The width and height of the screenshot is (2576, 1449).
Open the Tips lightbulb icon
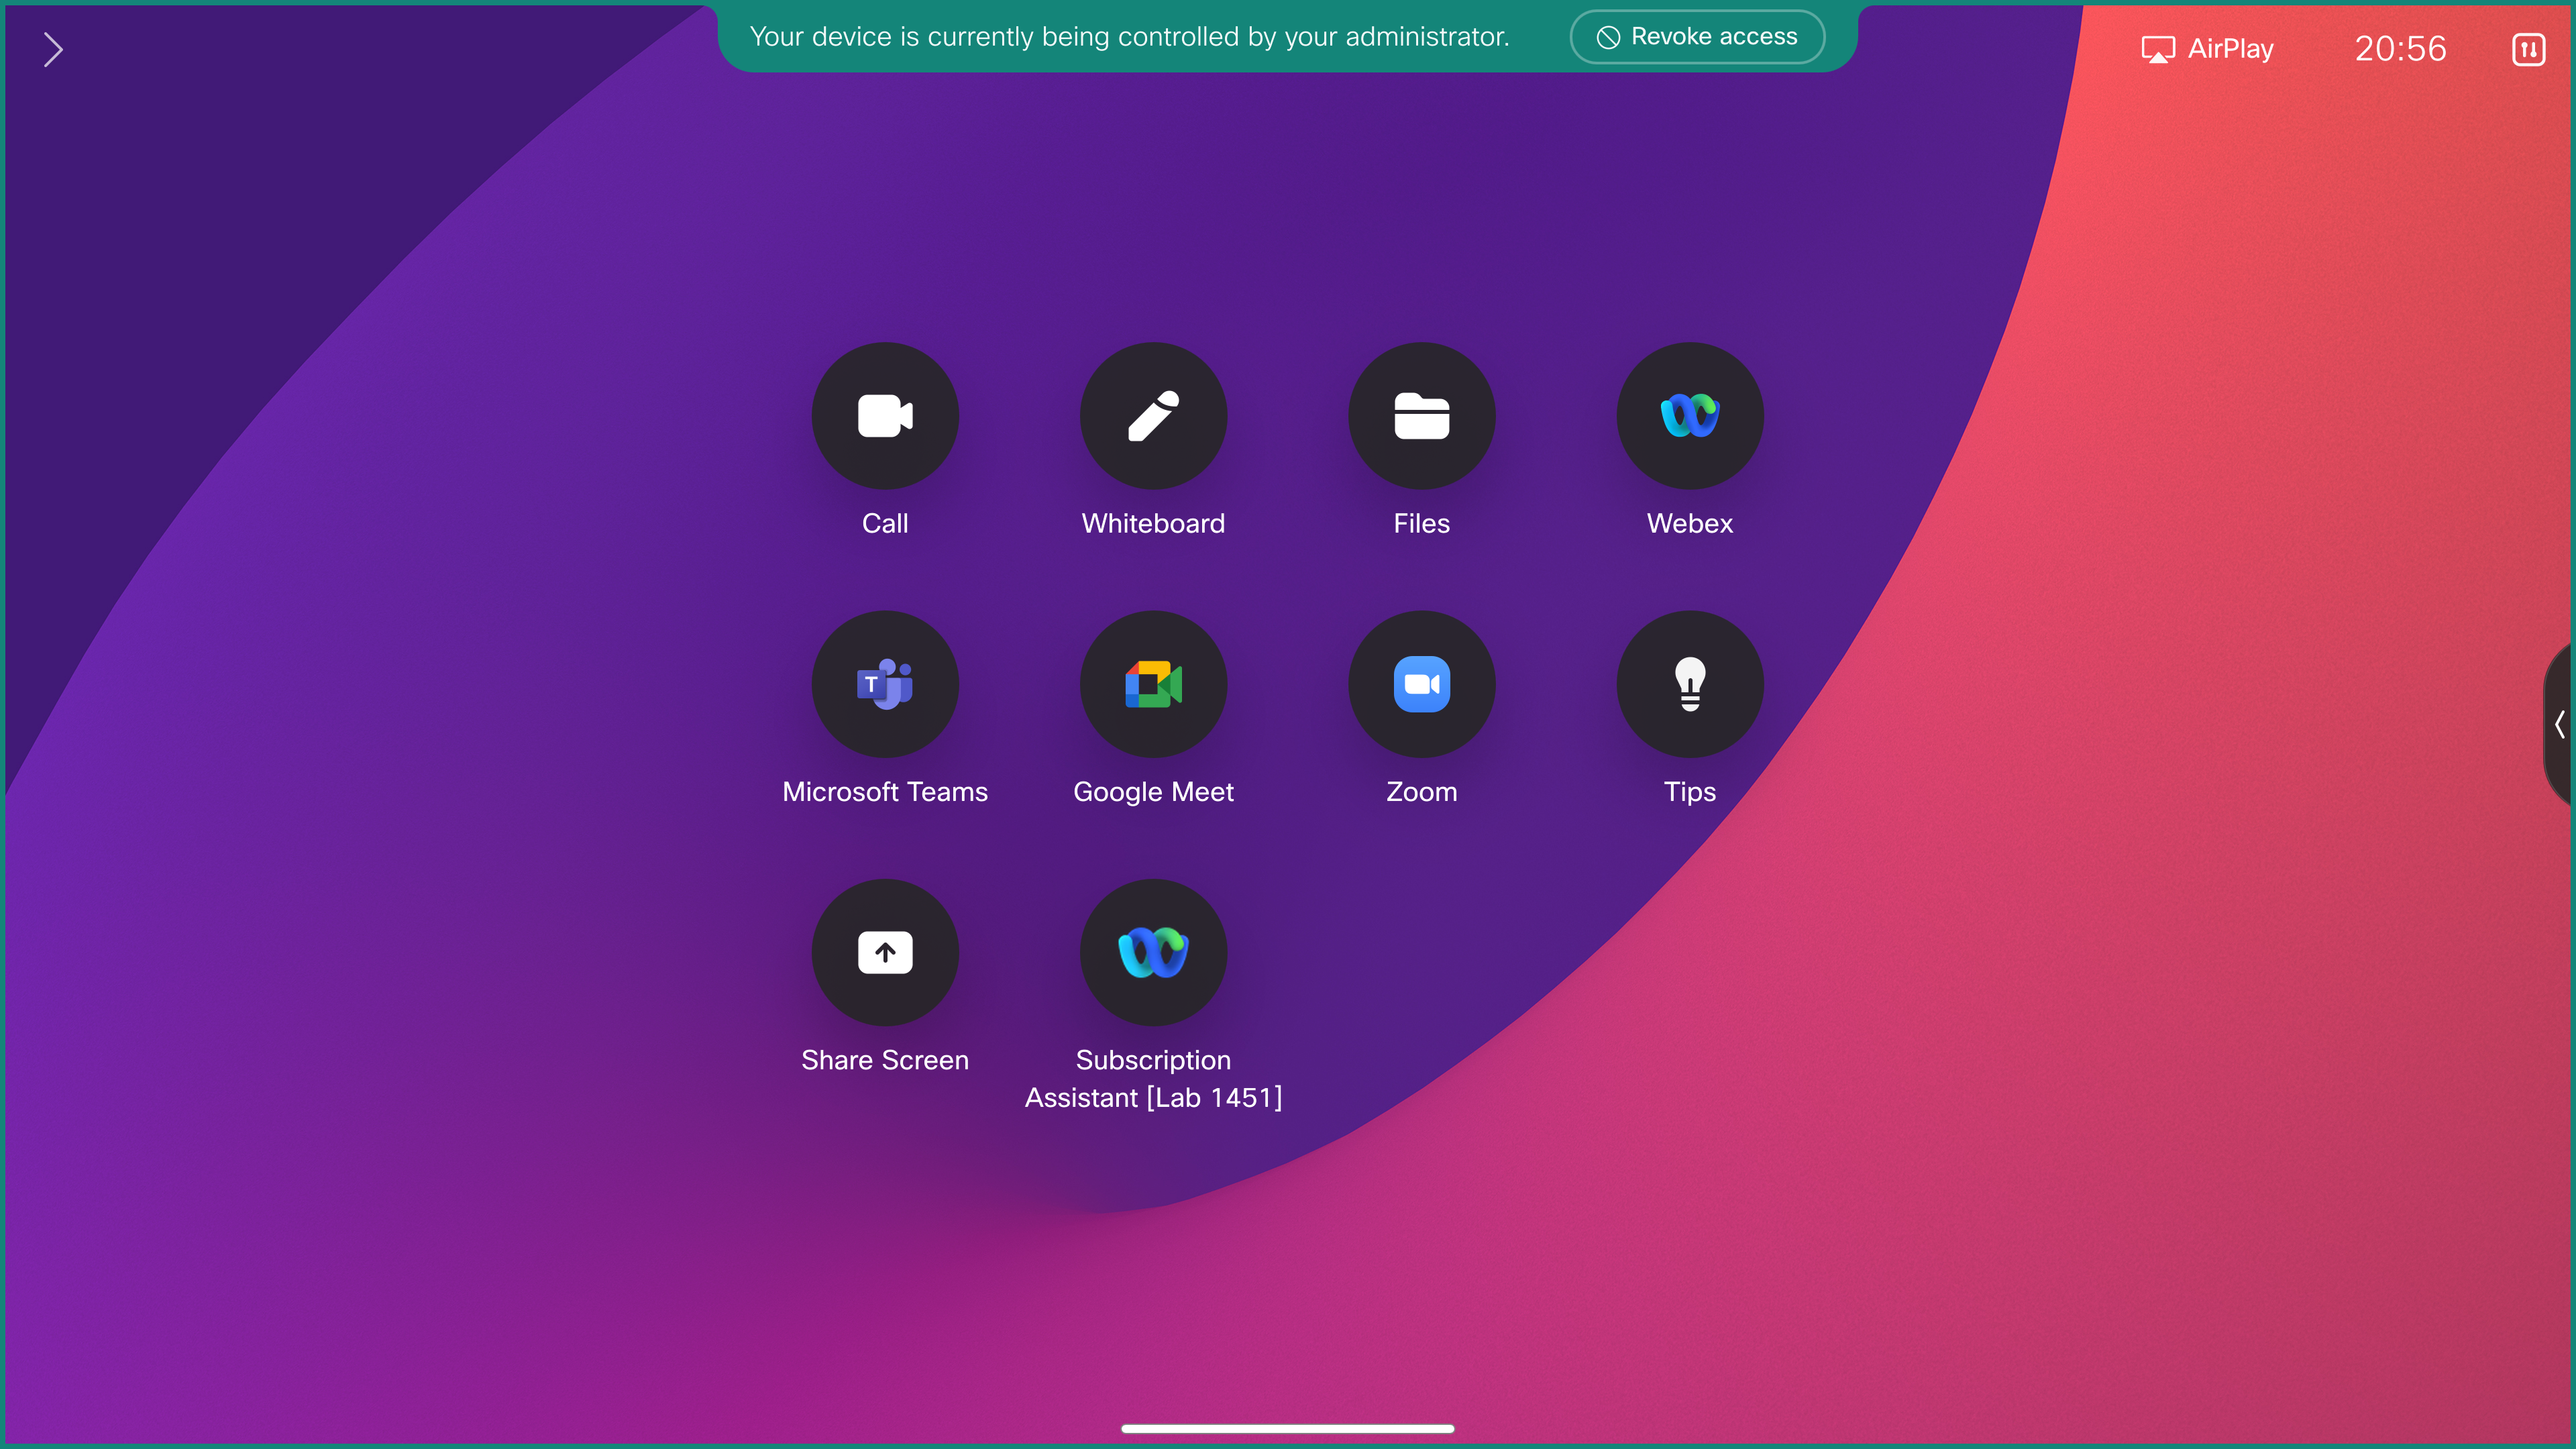(x=1689, y=684)
